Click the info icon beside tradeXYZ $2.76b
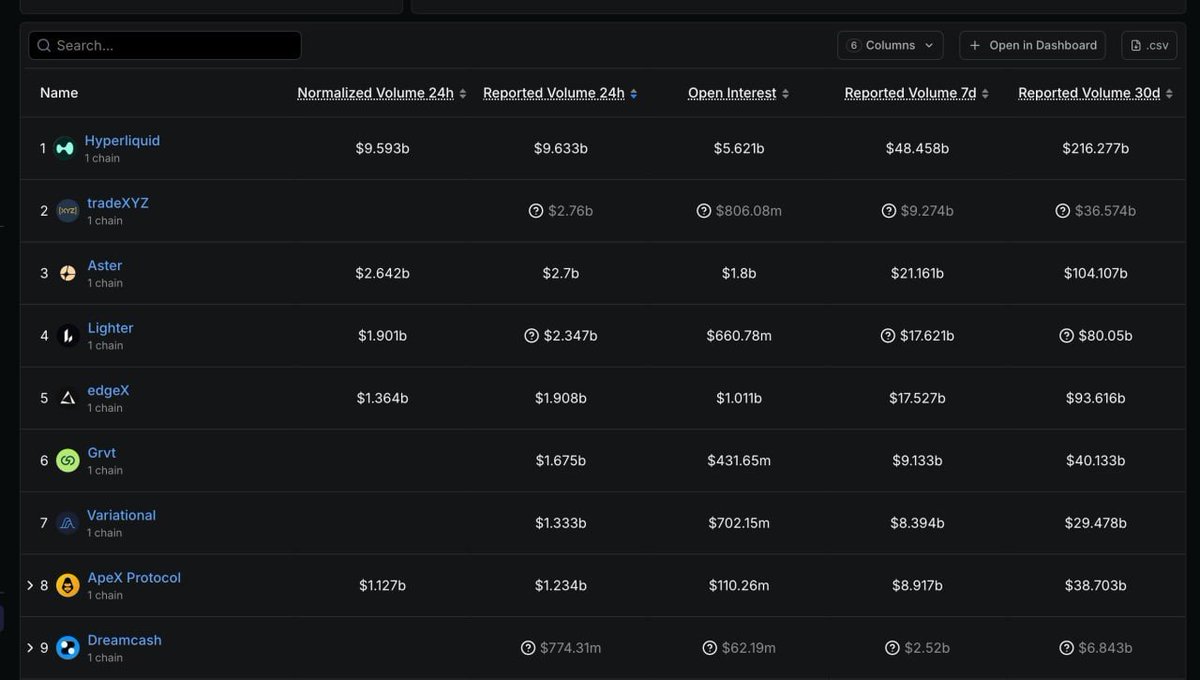Screen dimensions: 1200x680 click(536, 211)
